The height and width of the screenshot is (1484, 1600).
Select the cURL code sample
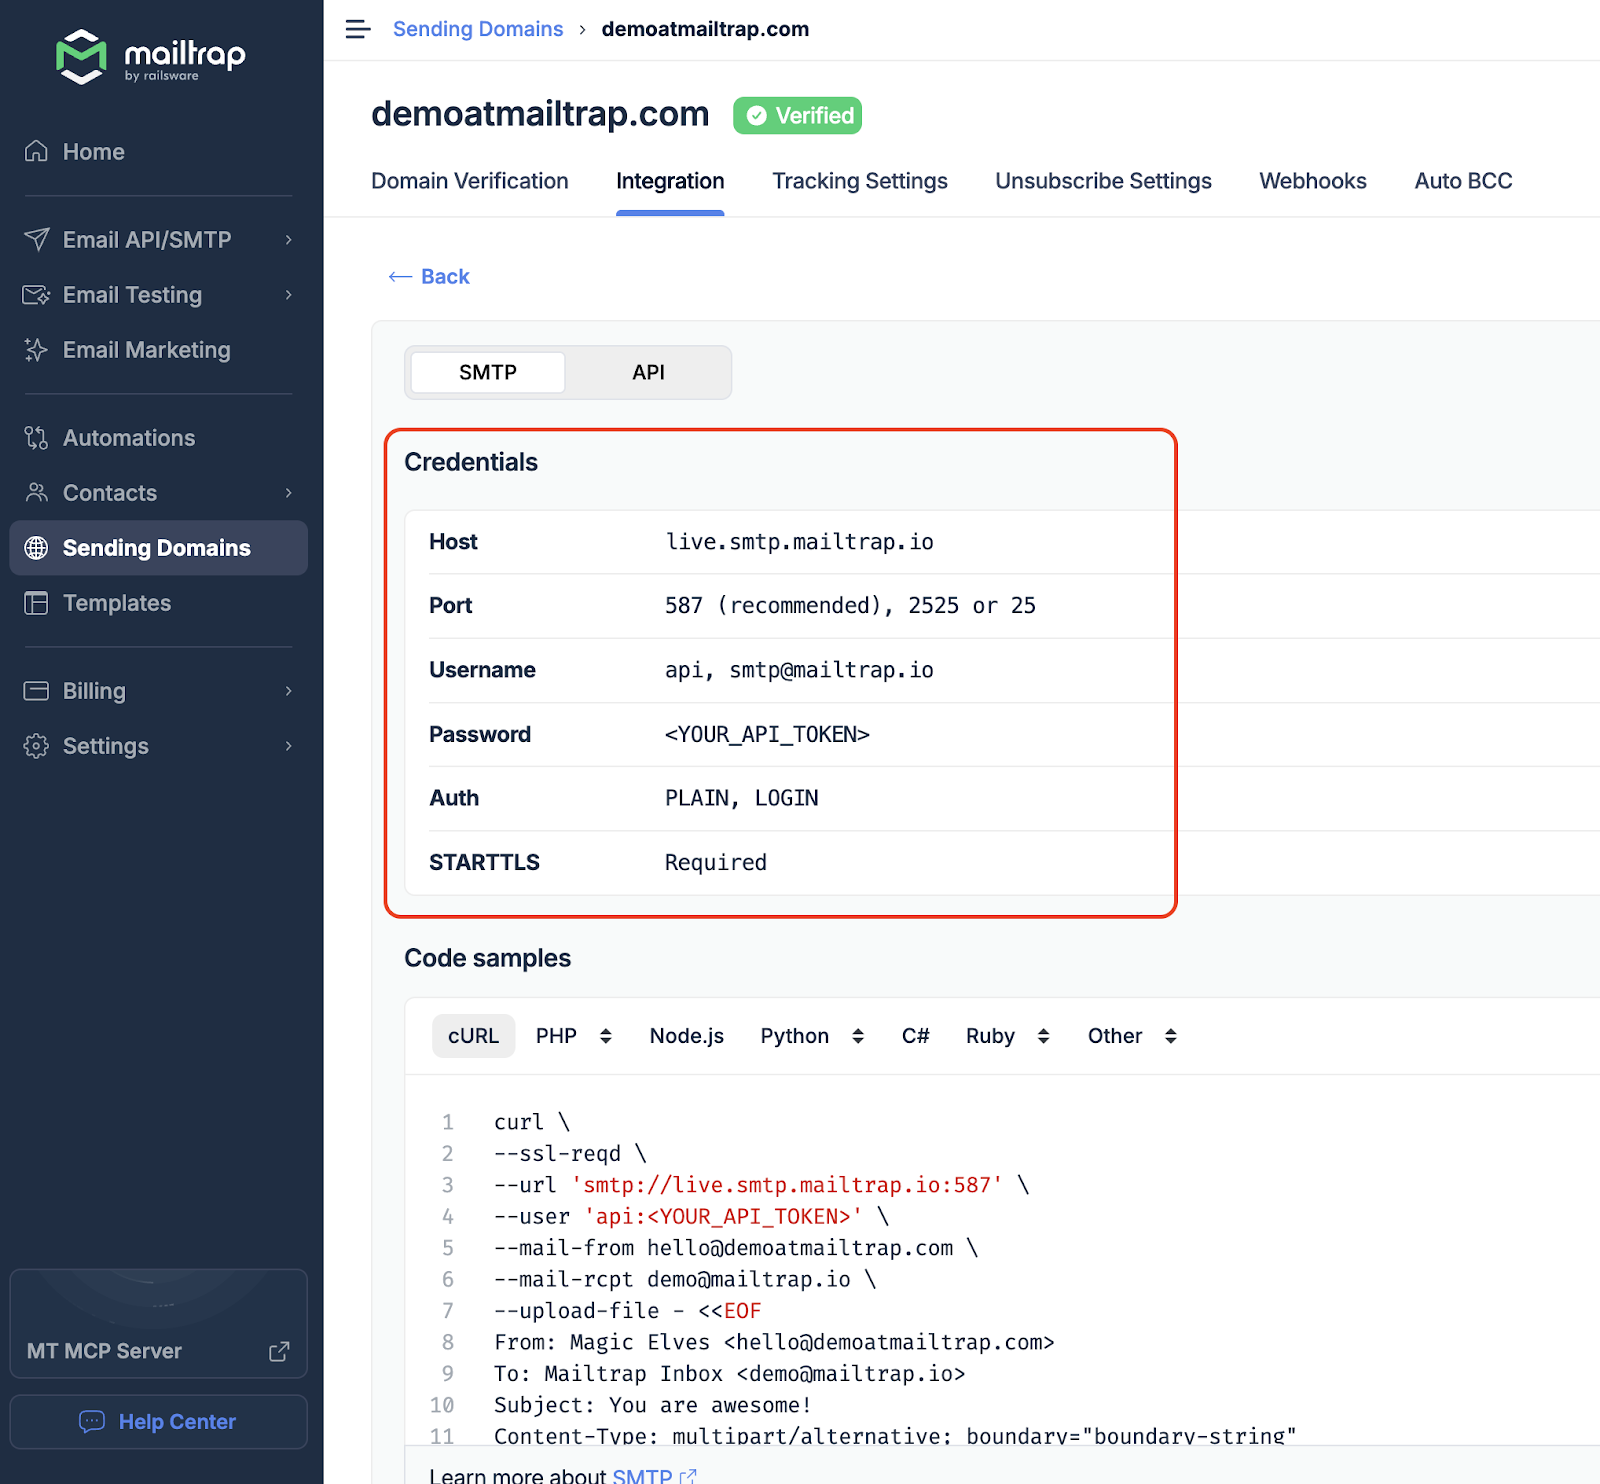pos(473,1036)
